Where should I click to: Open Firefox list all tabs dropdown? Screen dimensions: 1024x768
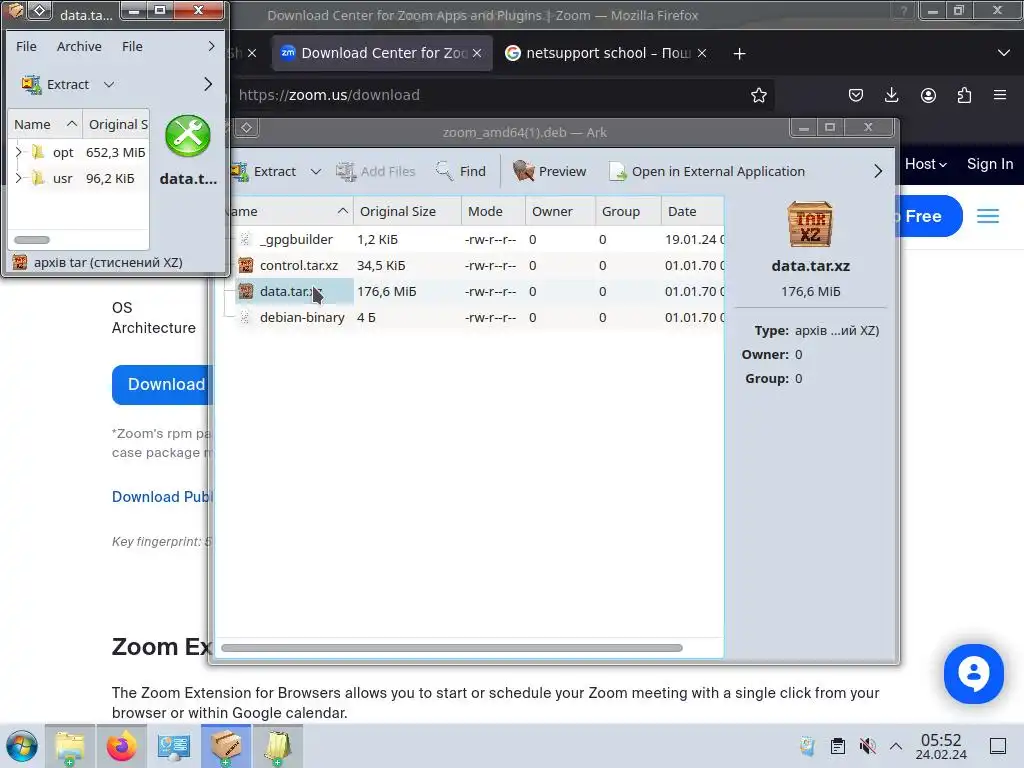pyautogui.click(x=1004, y=53)
